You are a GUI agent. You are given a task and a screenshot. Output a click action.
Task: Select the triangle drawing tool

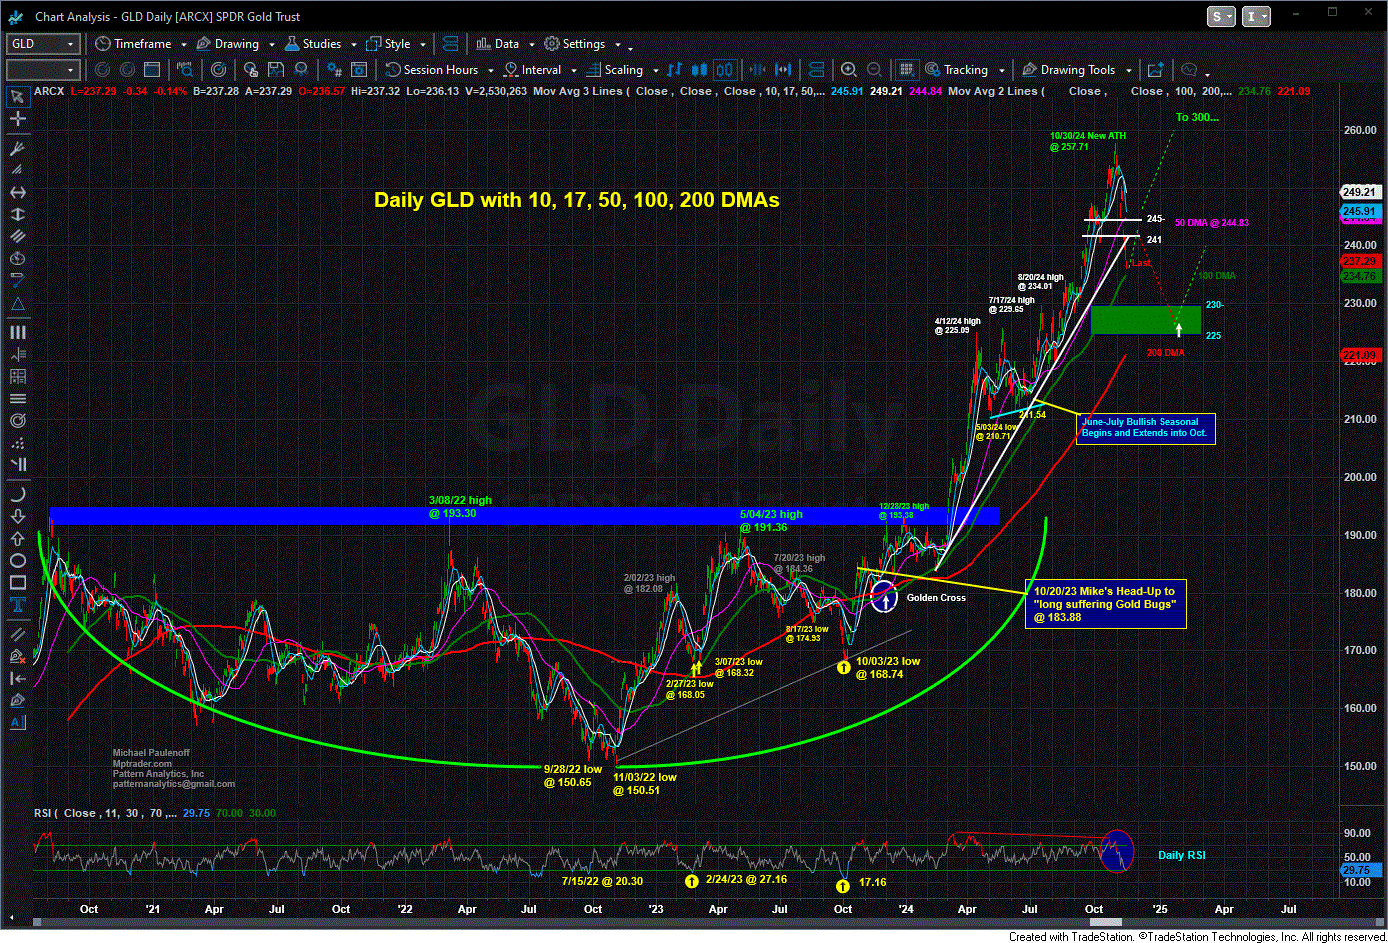(17, 302)
